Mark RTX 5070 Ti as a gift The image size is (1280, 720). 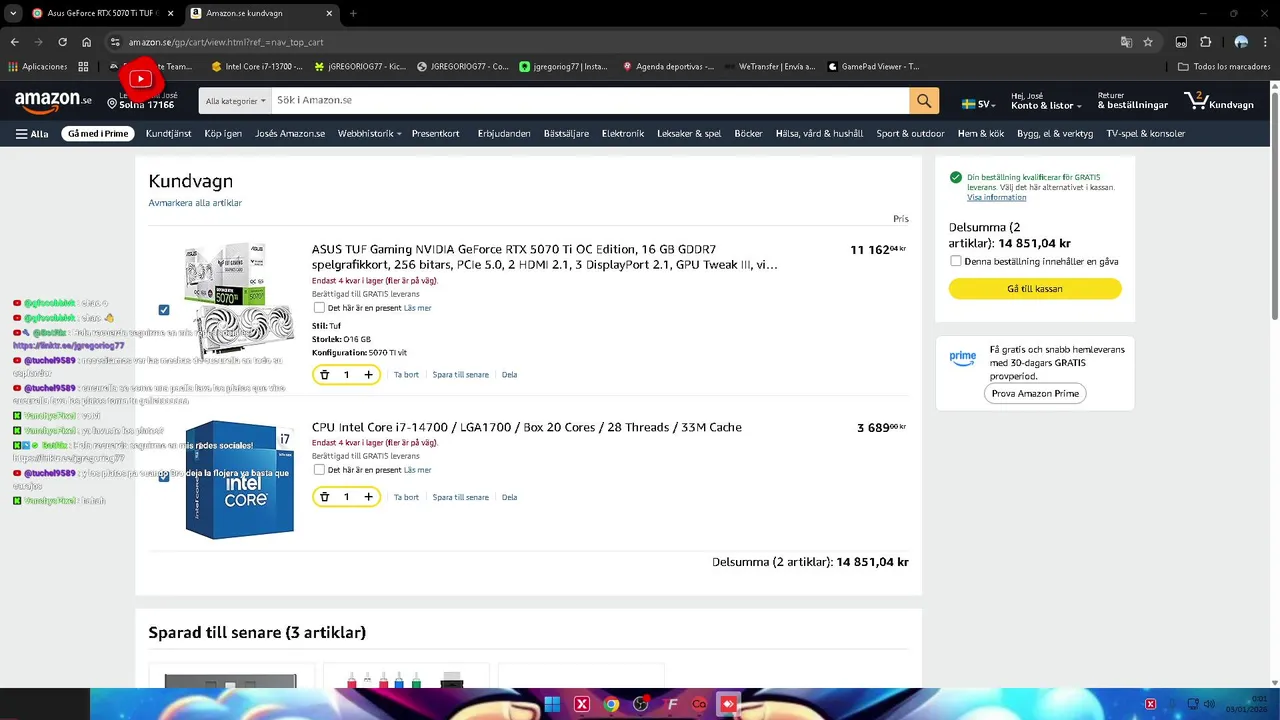319,308
